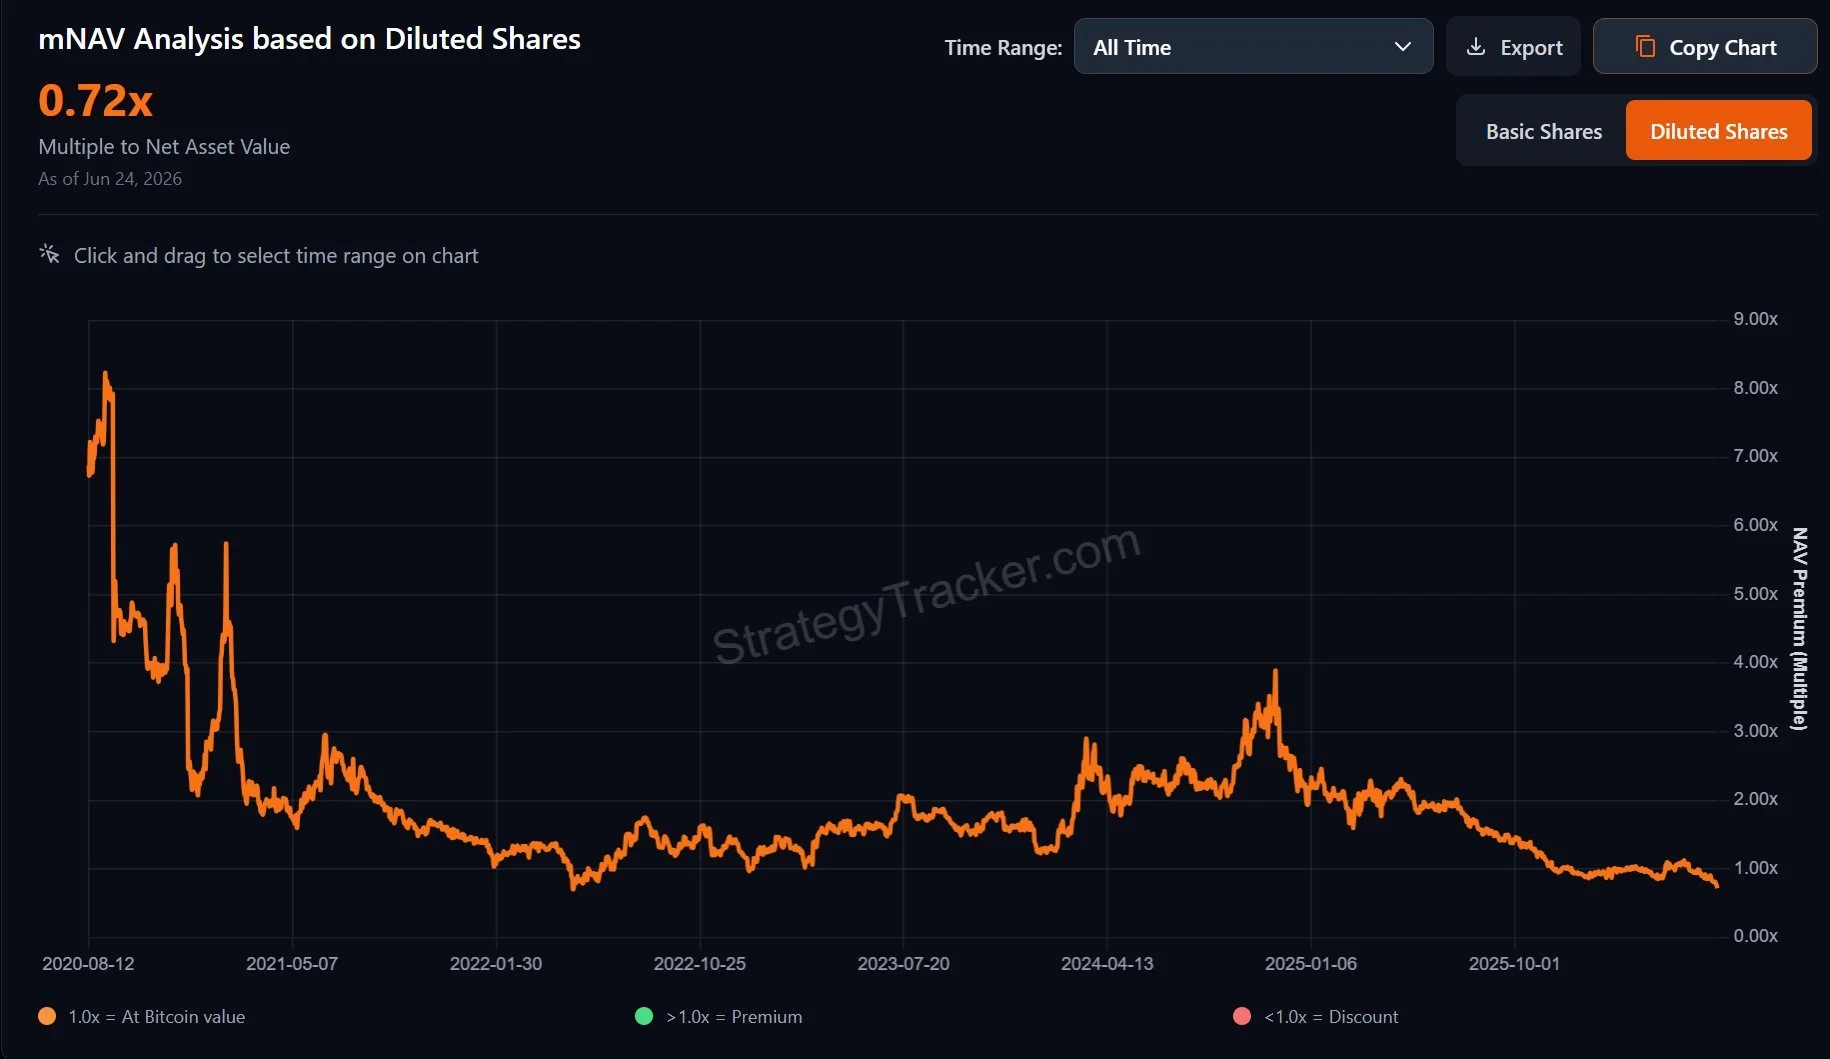Viewport: 1830px width, 1059px height.
Task: Click the orange At Bitcoin value legend dot
Action: (x=47, y=1016)
